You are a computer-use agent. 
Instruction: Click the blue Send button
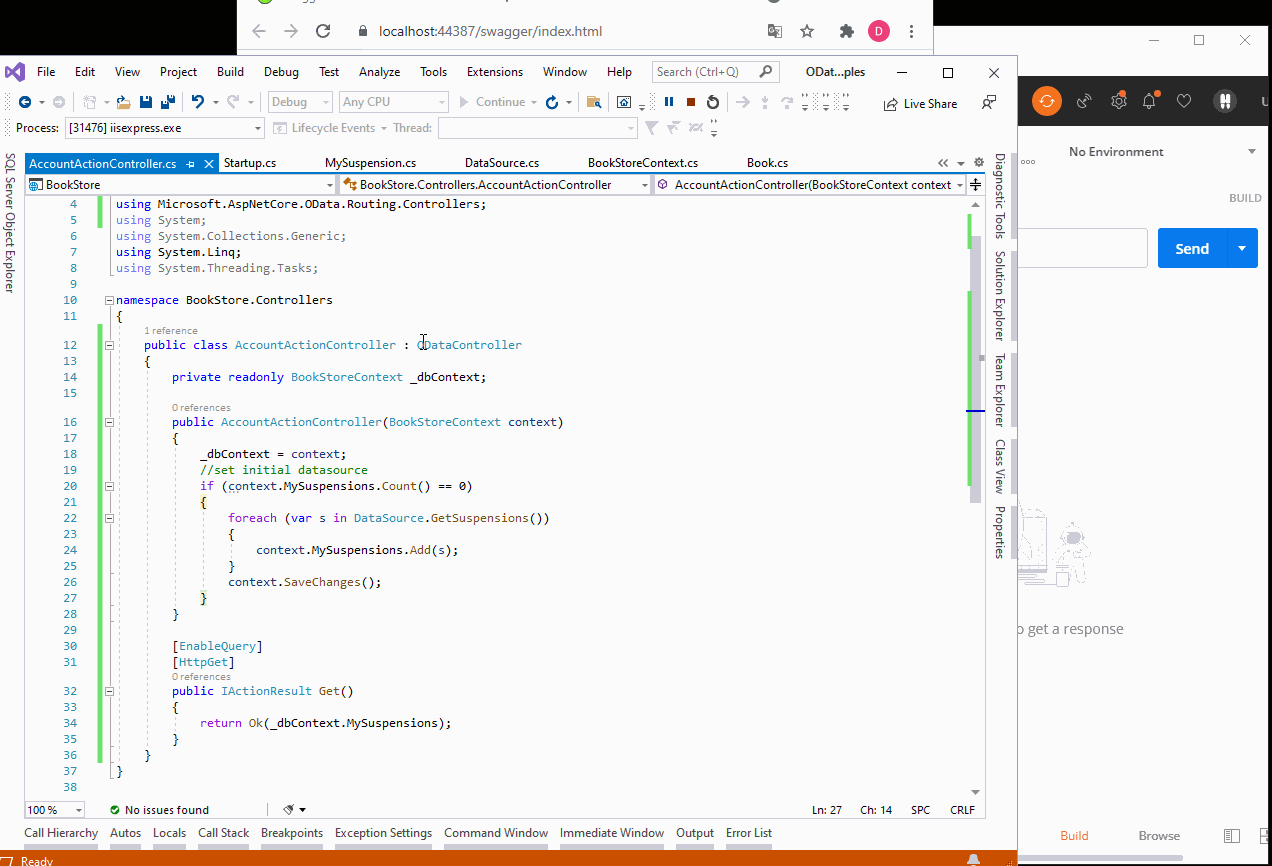[1191, 249]
